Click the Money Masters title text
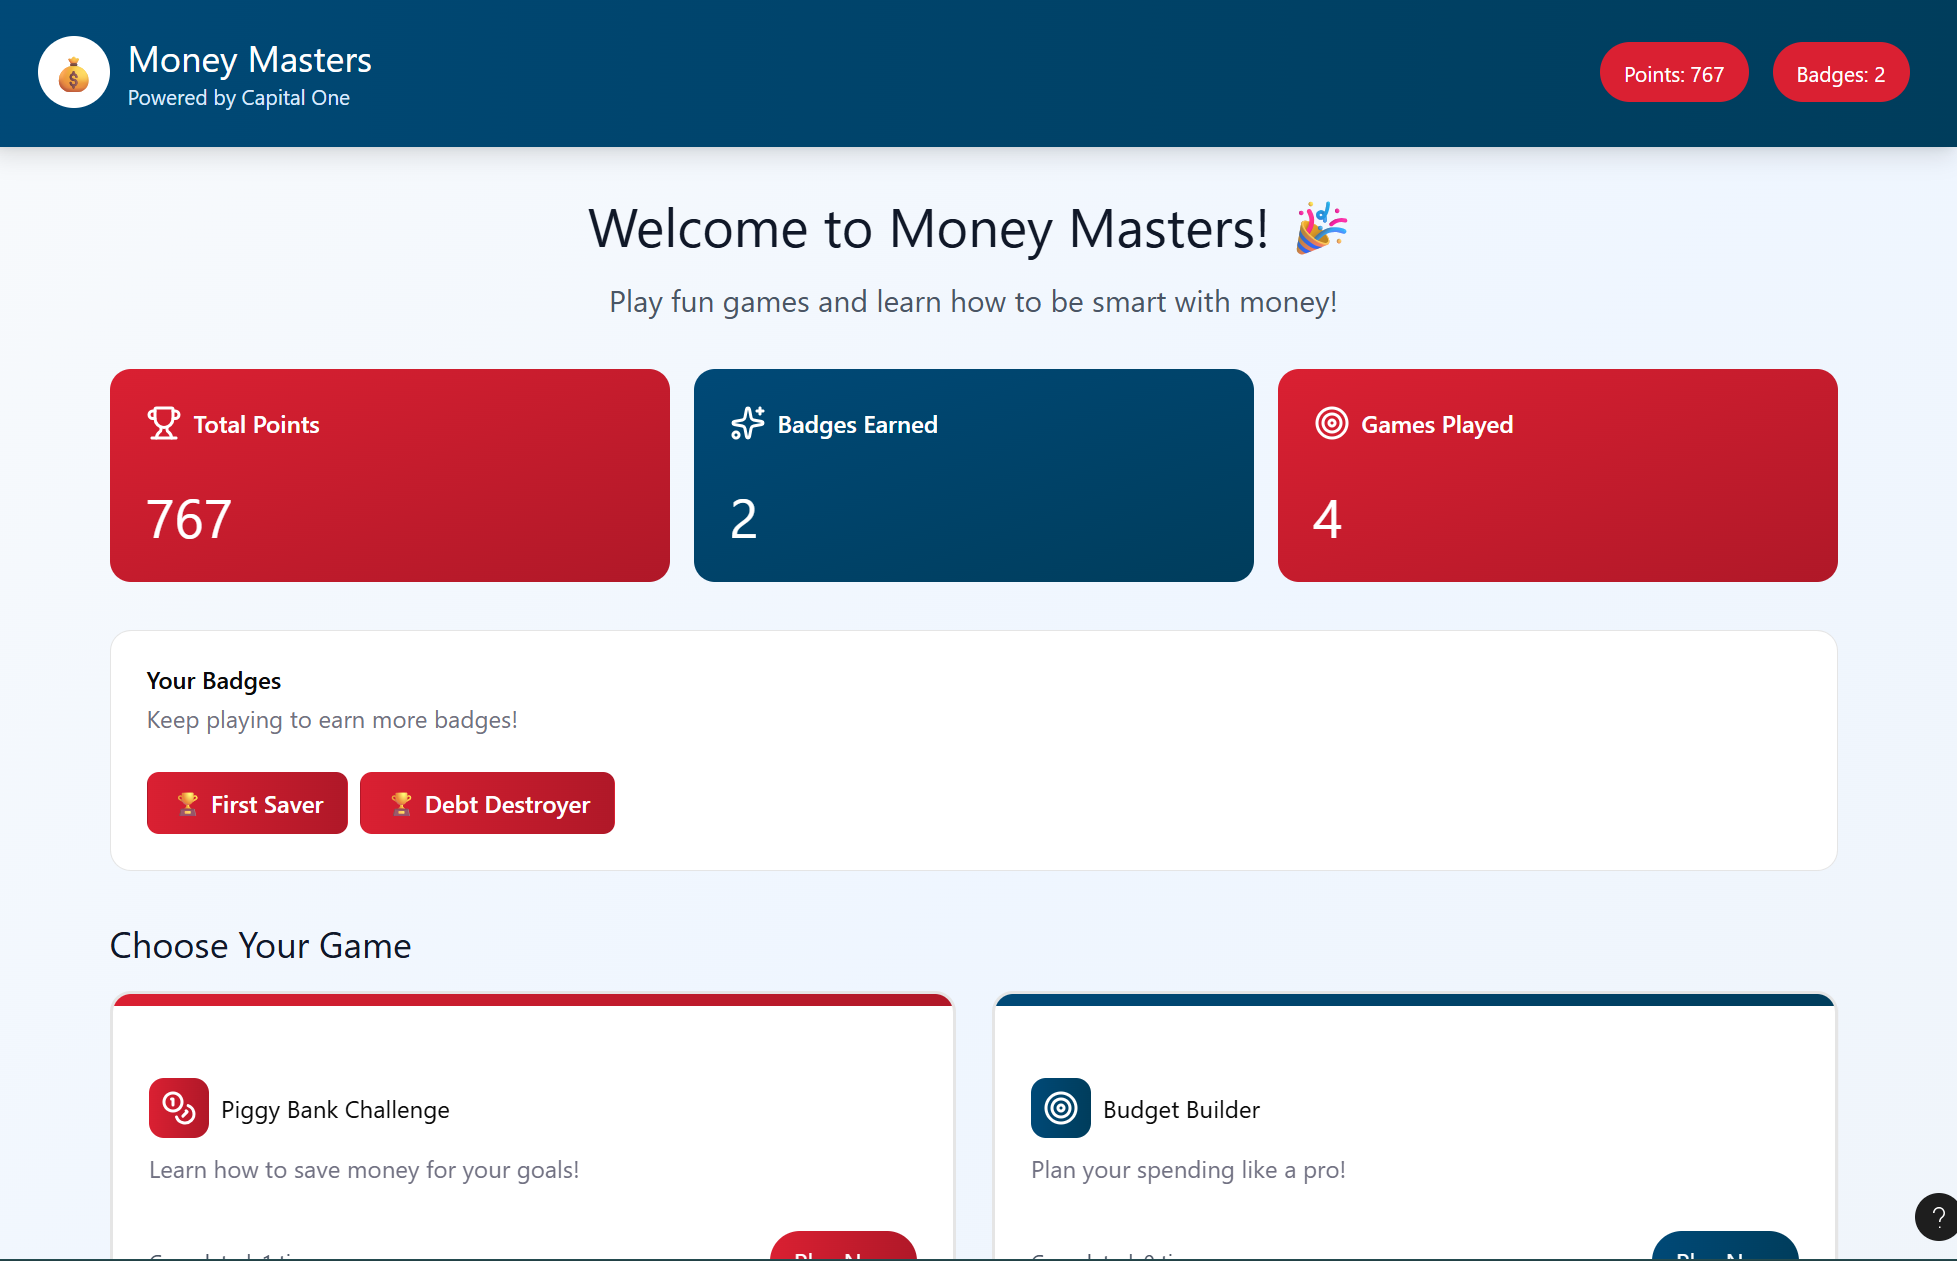Viewport: 1957px width, 1261px height. click(249, 60)
